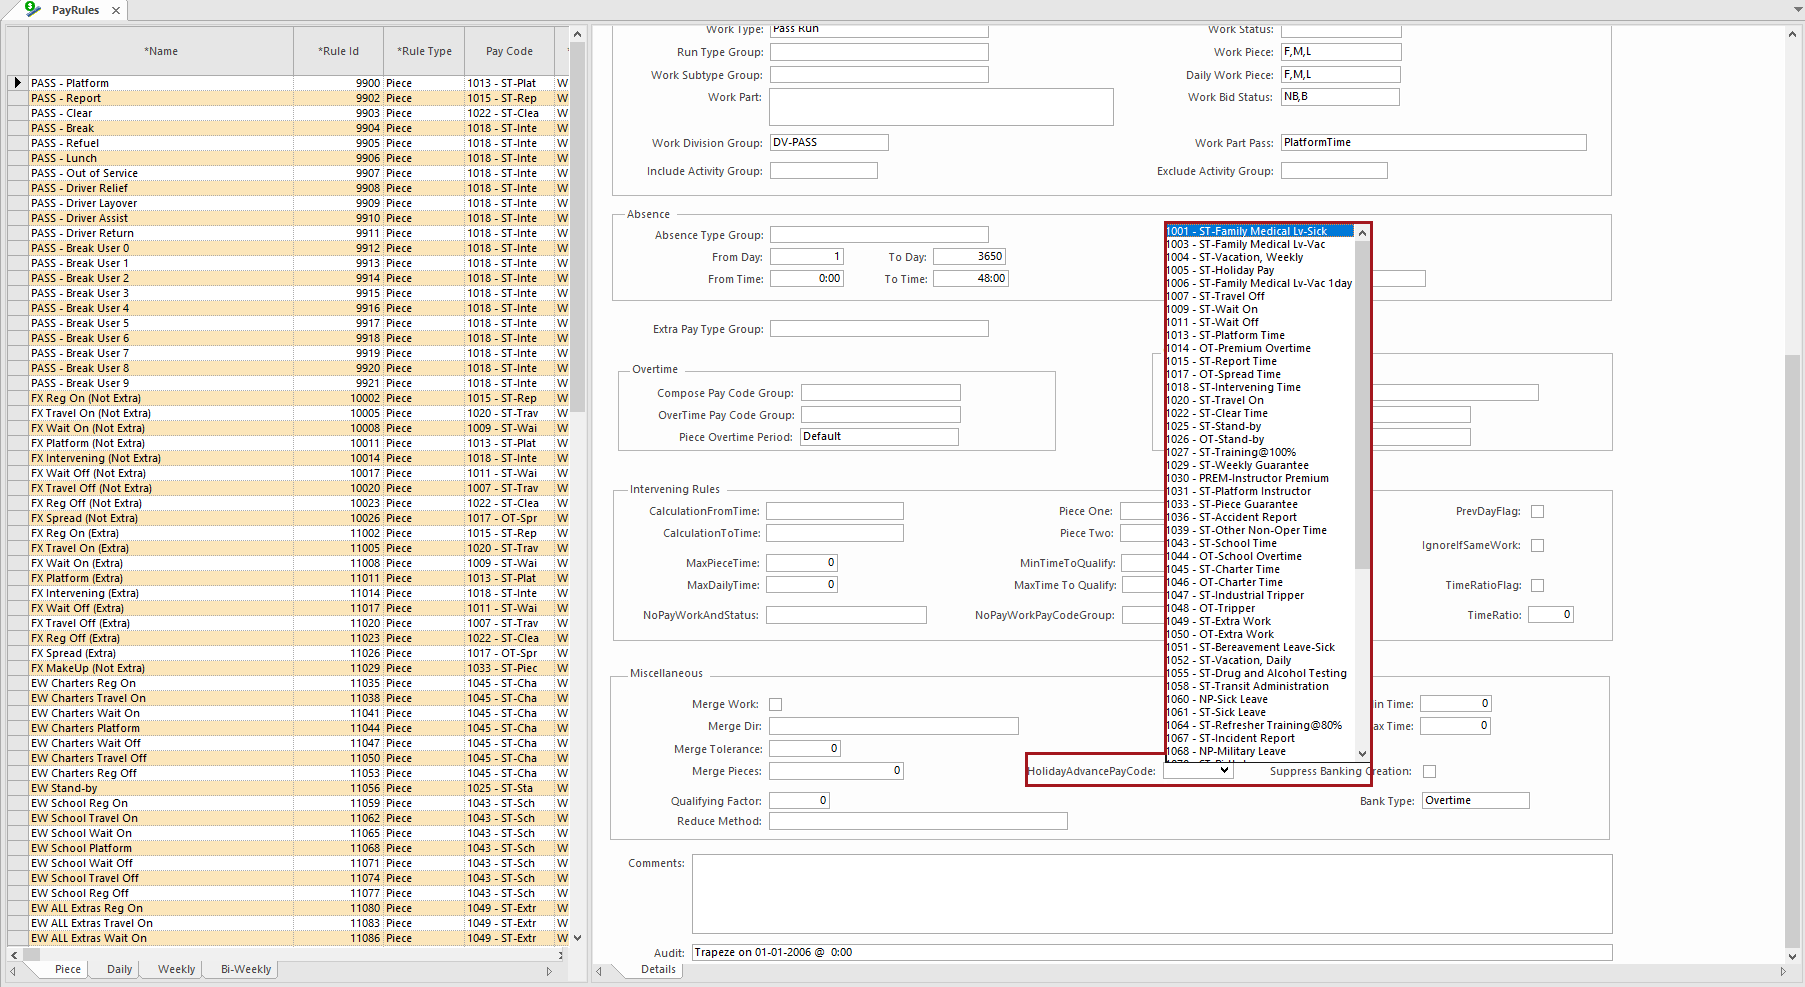Check the Merge Work checkbox
This screenshot has height=987, width=1805.
point(775,704)
